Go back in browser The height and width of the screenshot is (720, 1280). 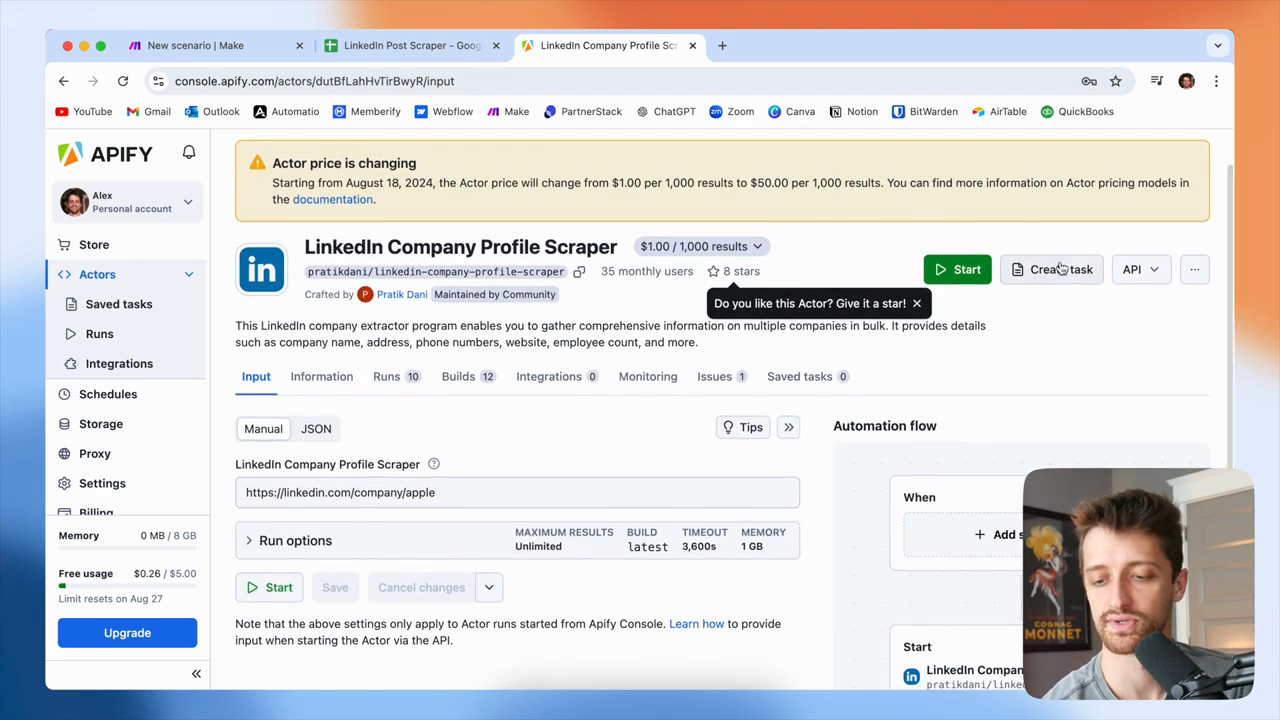click(64, 81)
